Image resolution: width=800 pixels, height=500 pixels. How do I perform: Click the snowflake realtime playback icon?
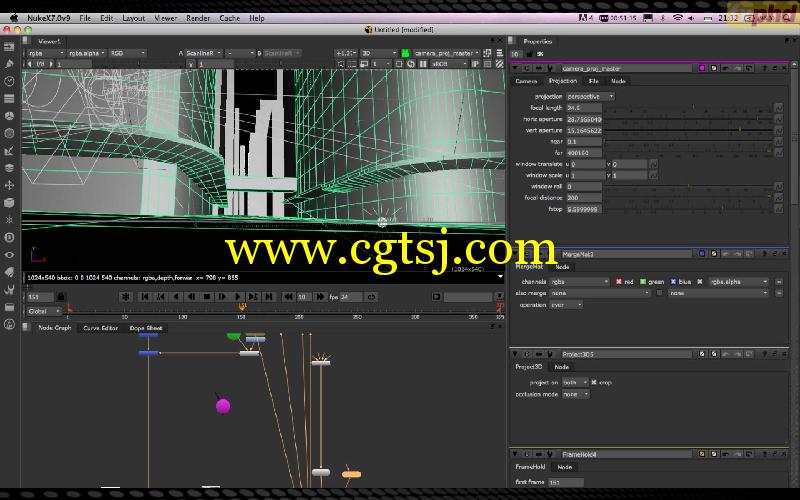tap(126, 296)
